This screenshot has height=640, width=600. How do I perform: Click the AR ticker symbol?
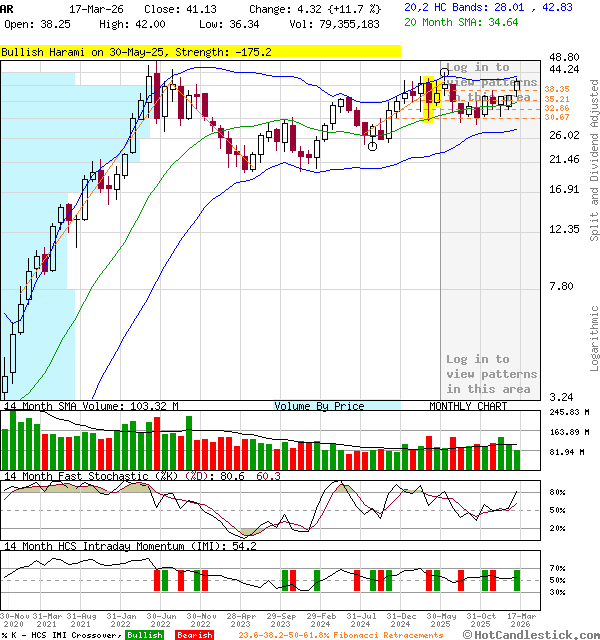(x=8, y=7)
